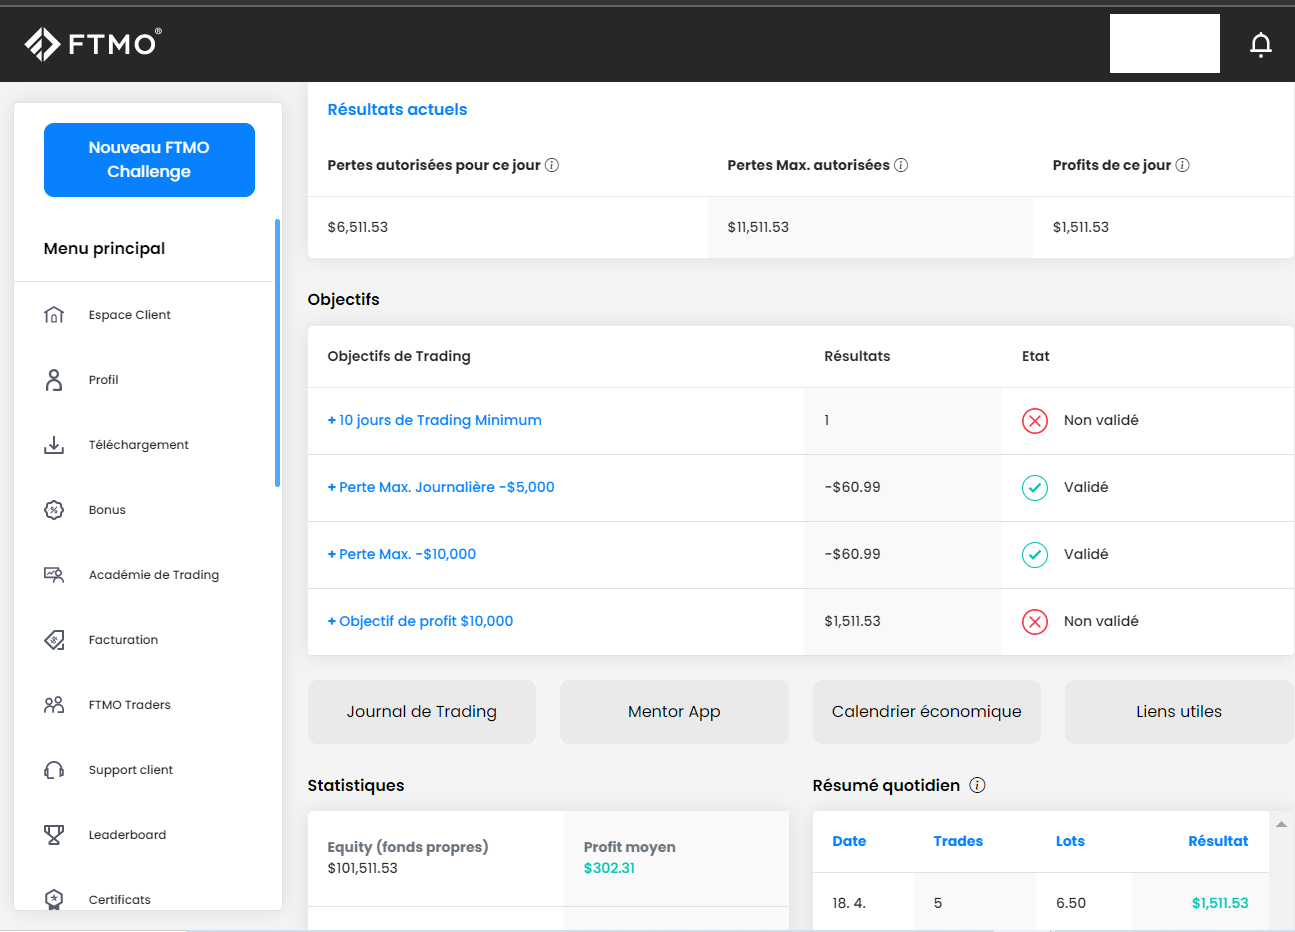
Task: Expand Objectif de profit $10,000 row
Action: pyautogui.click(x=420, y=622)
